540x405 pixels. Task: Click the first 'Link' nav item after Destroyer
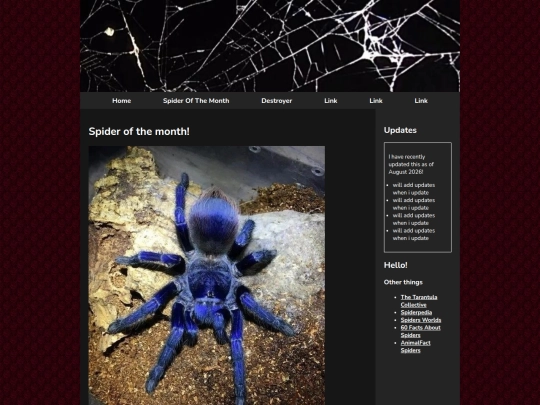tap(331, 101)
